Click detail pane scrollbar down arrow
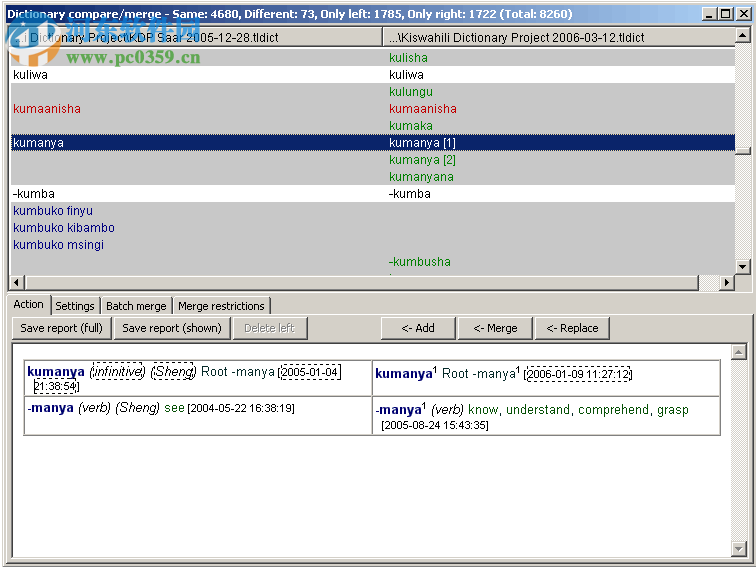 pyautogui.click(x=739, y=548)
